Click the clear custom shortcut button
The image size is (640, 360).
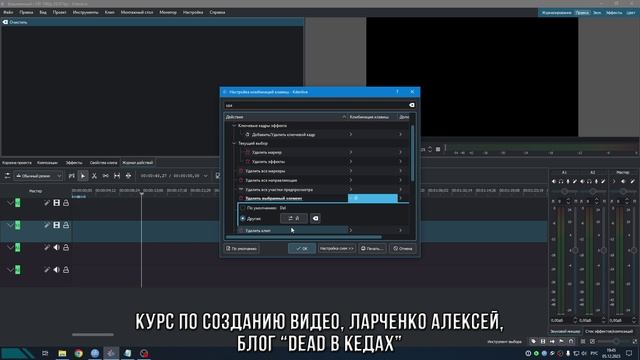coord(315,219)
